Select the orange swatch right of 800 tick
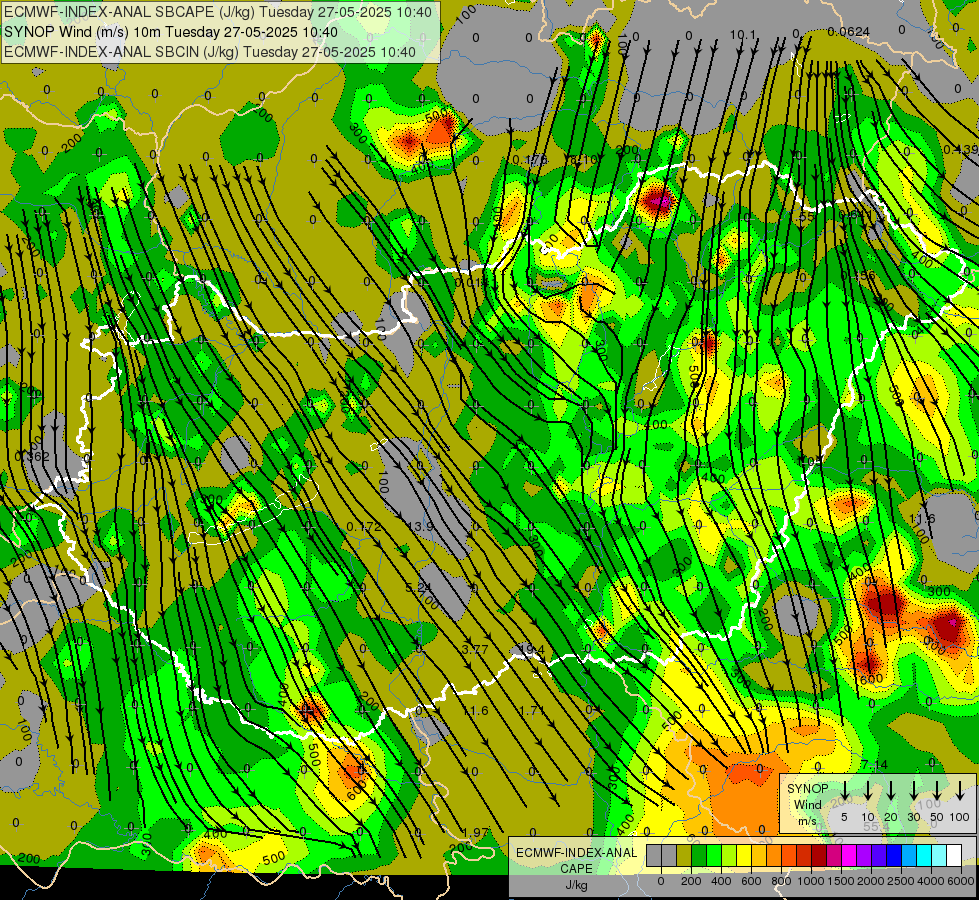The width and height of the screenshot is (979, 900). point(789,855)
